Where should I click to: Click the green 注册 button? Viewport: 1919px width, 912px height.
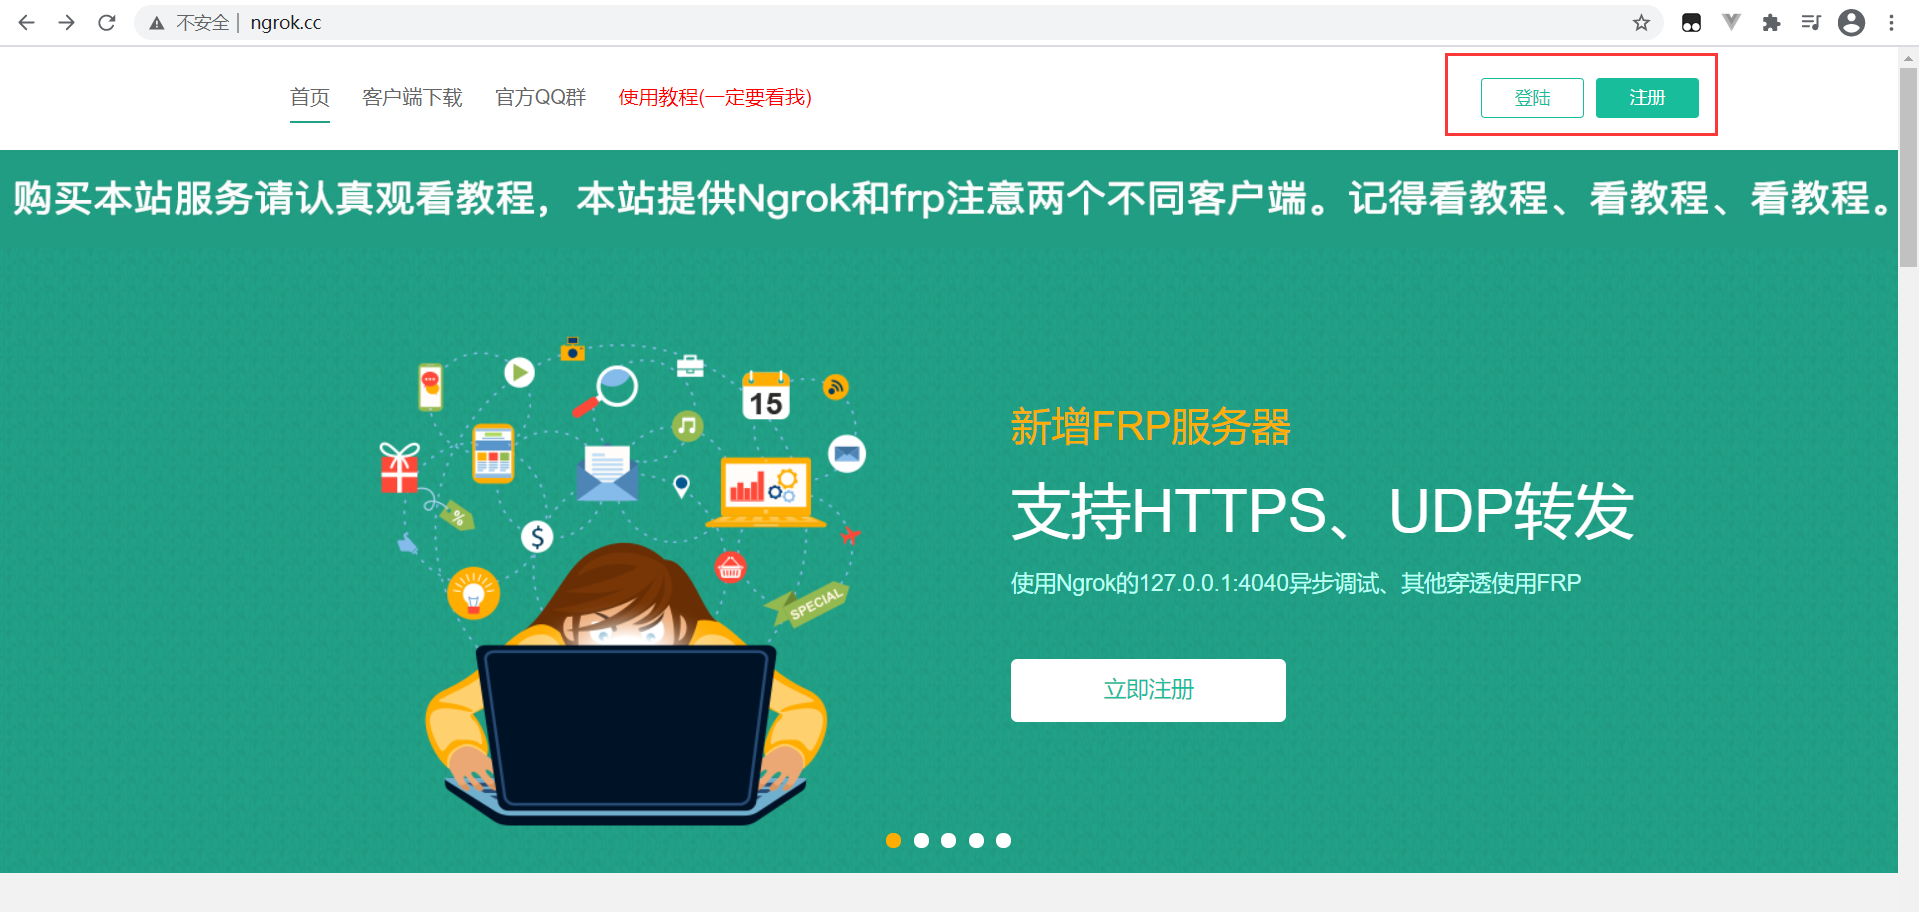1647,98
